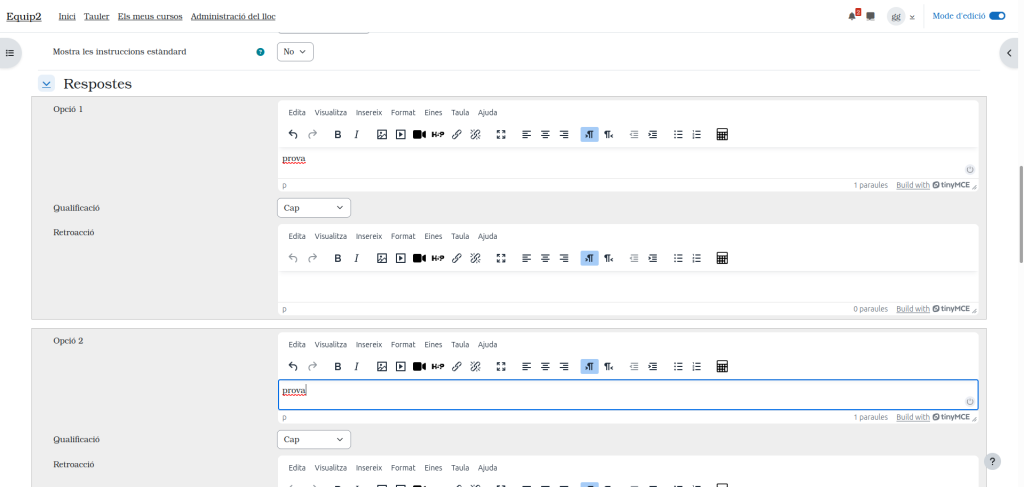Screen dimensions: 1024x487
Task: Open Insereix menu in Opció 2 editor
Action: point(369,345)
